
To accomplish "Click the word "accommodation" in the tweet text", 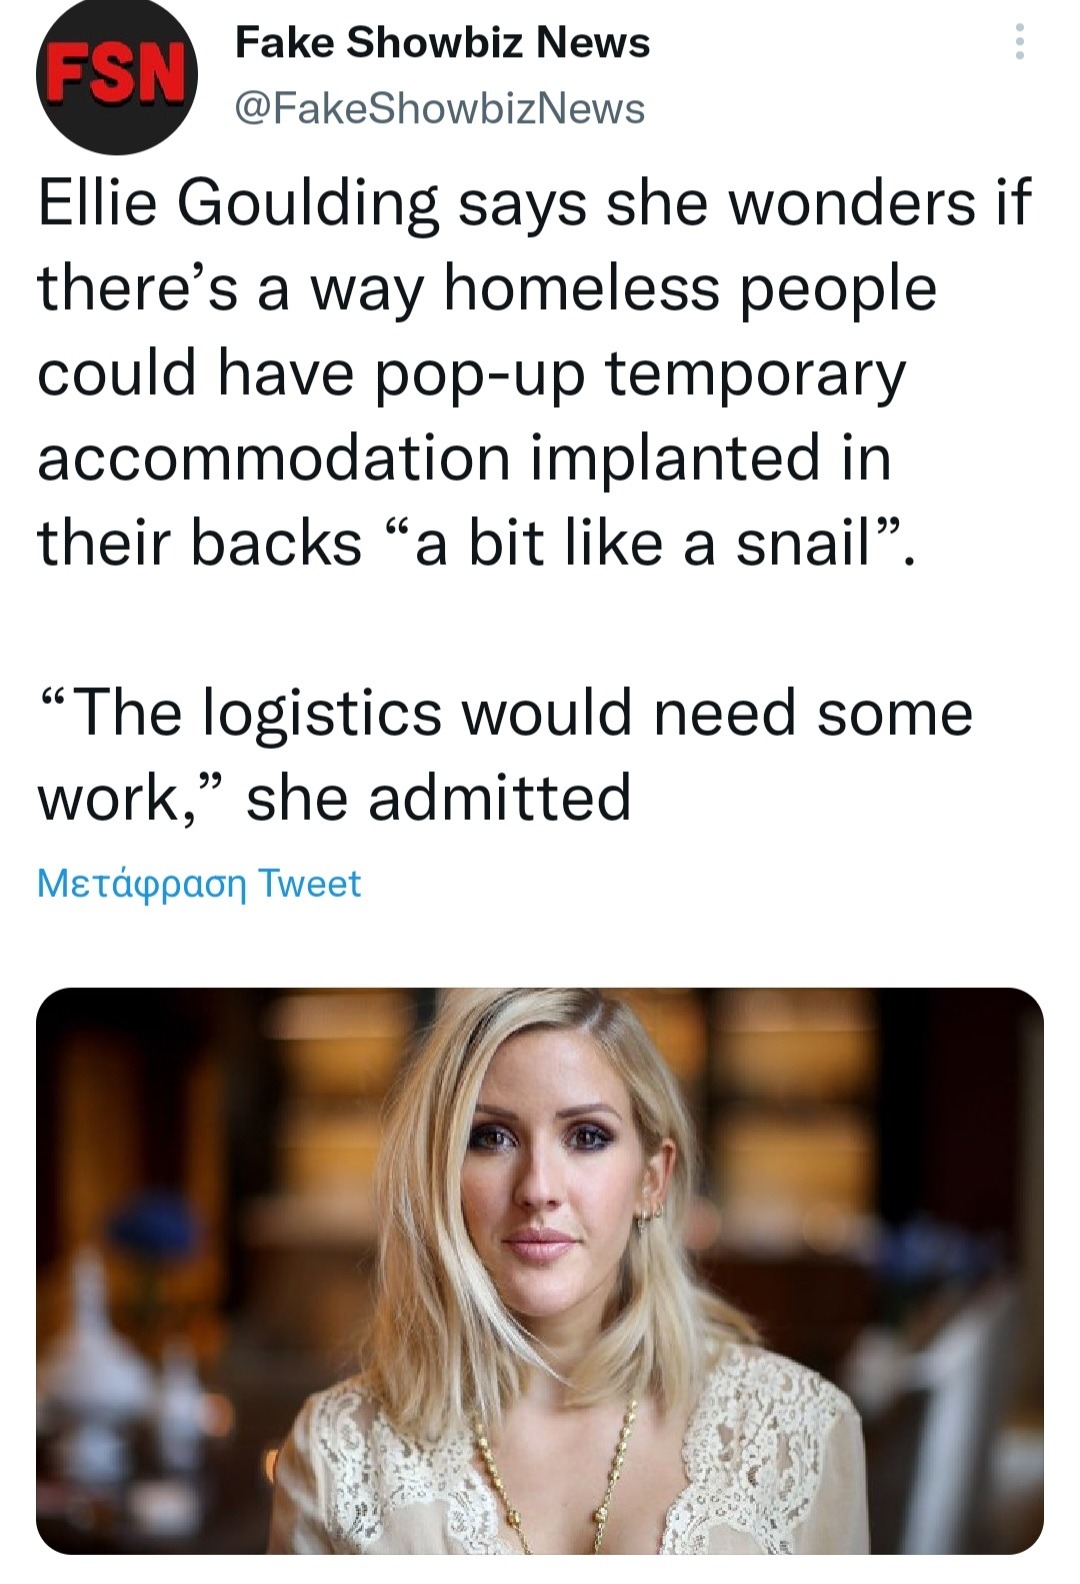I will 274,460.
